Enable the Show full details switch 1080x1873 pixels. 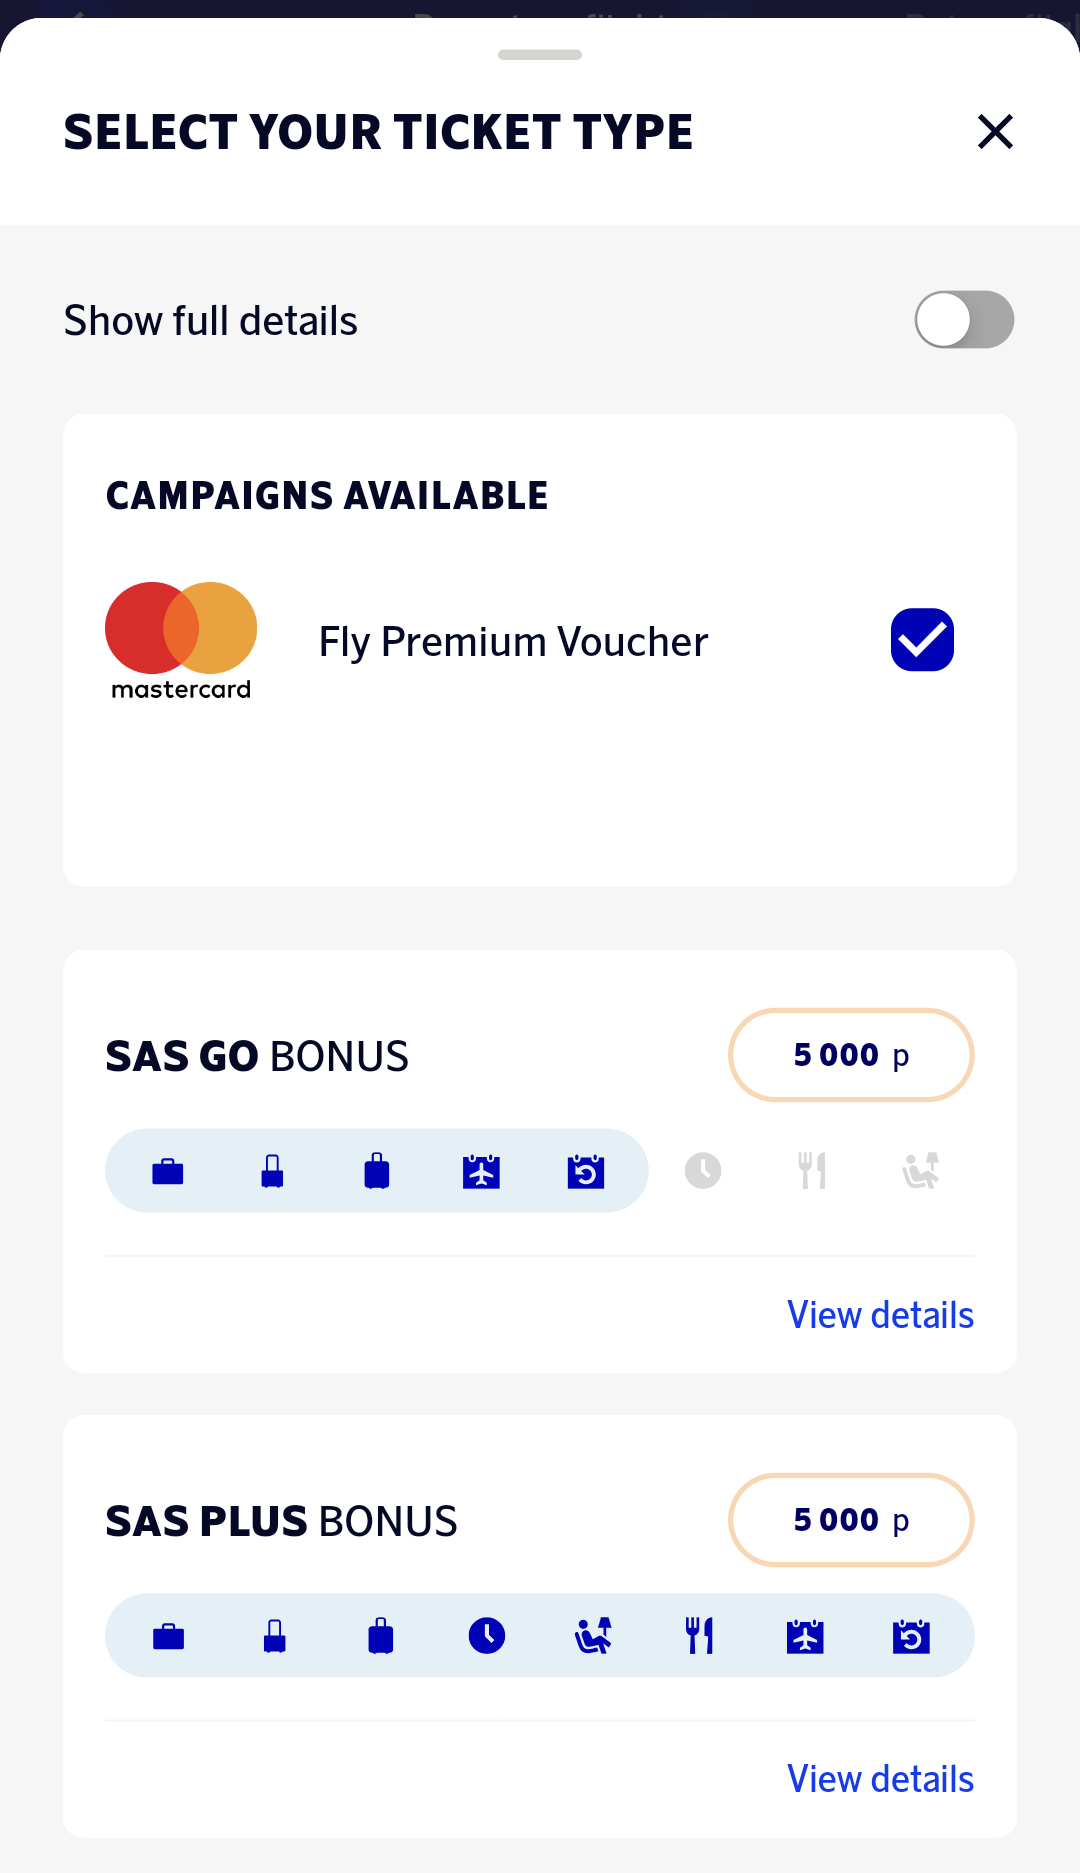tap(964, 320)
